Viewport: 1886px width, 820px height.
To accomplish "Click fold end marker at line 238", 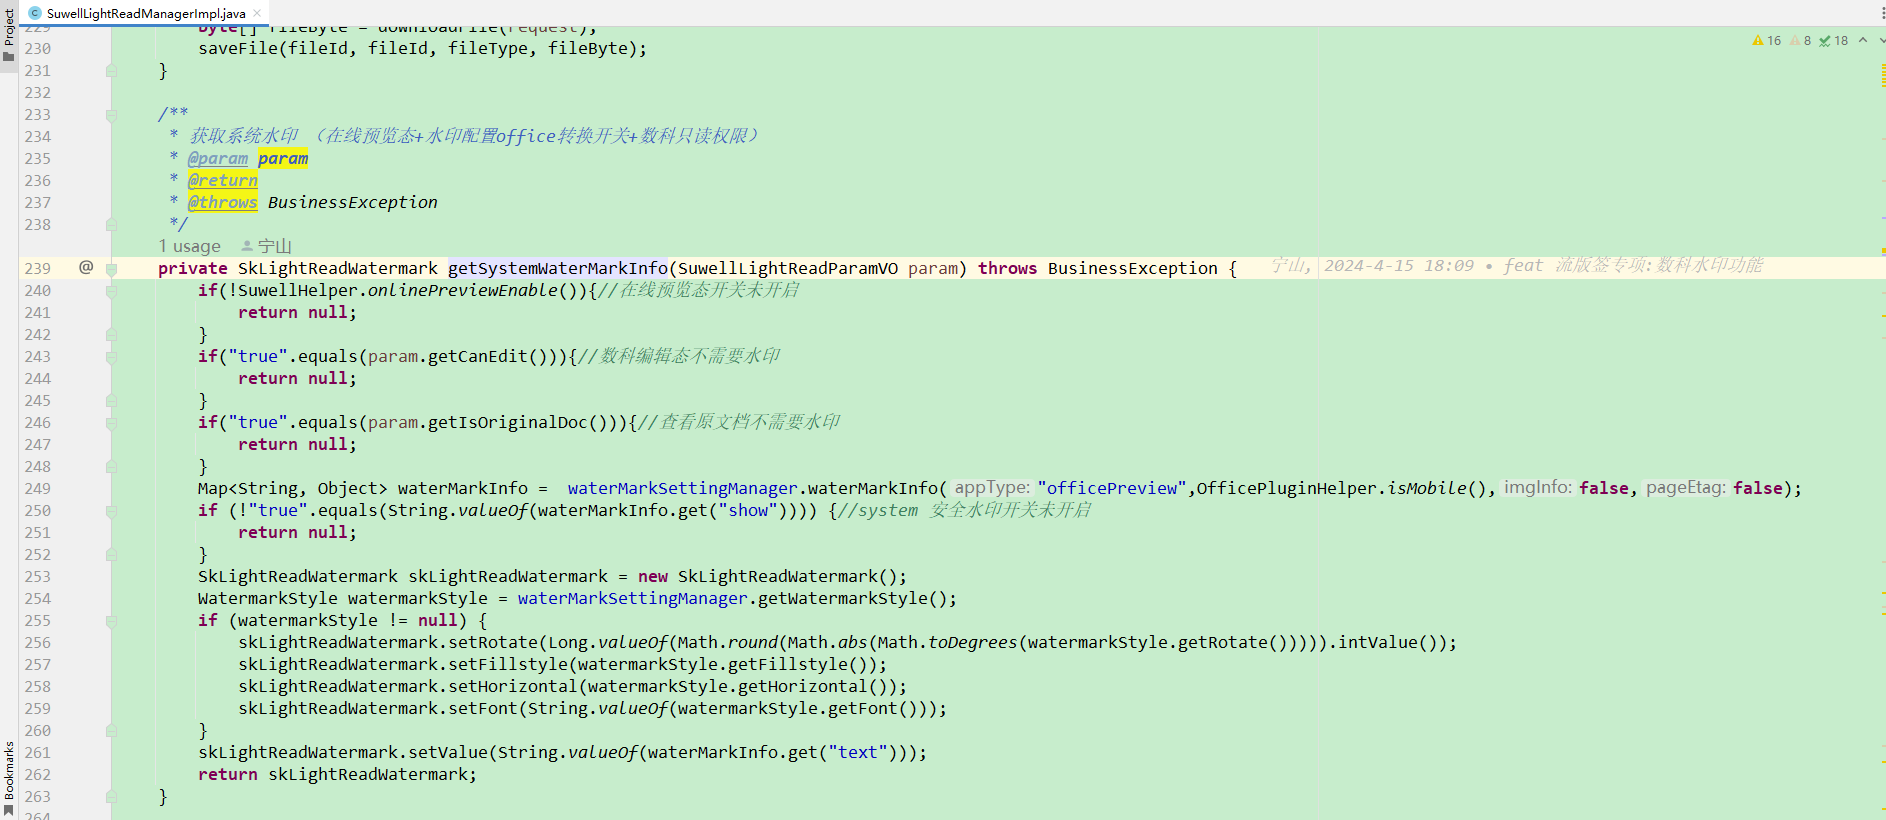I will [111, 225].
